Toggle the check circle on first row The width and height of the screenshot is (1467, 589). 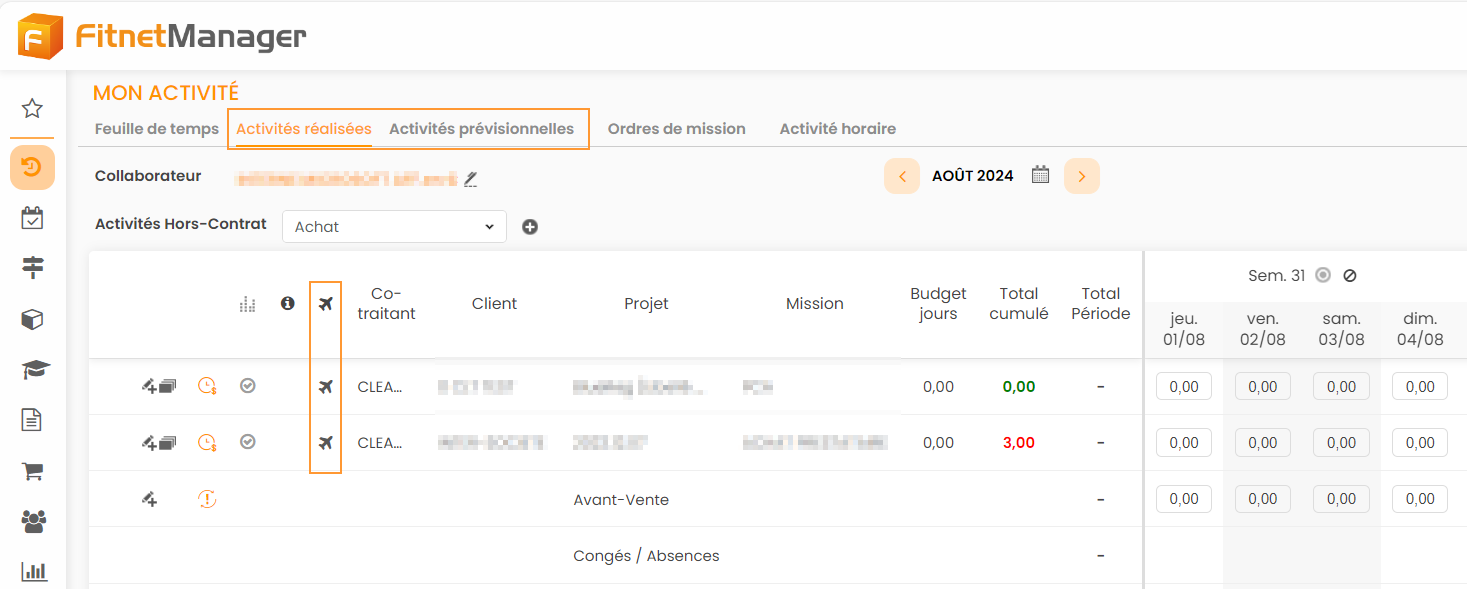pos(248,385)
